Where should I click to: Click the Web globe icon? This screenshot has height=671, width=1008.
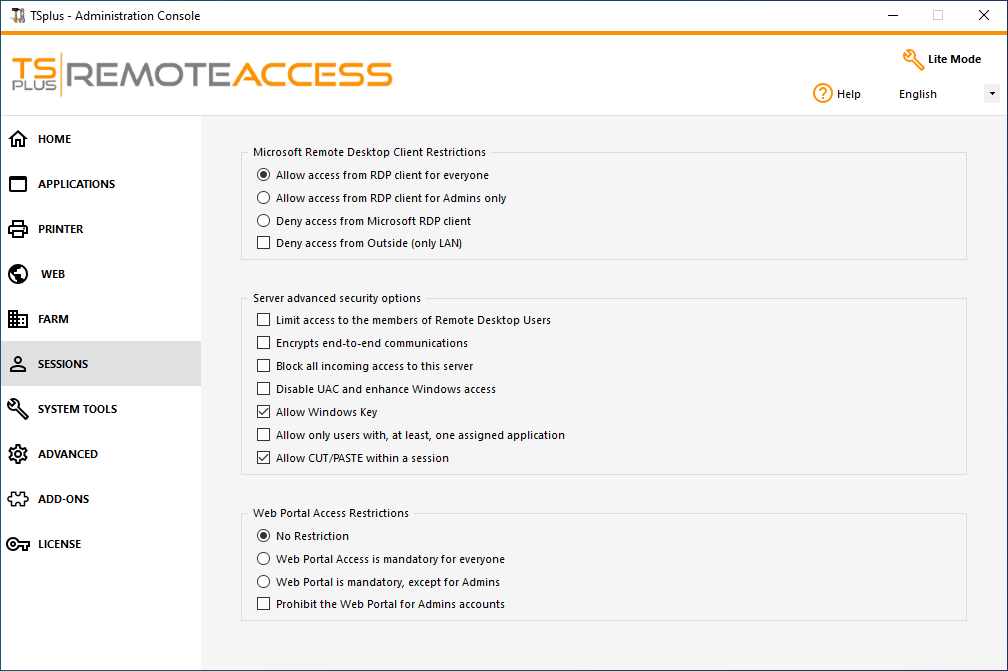coord(18,274)
